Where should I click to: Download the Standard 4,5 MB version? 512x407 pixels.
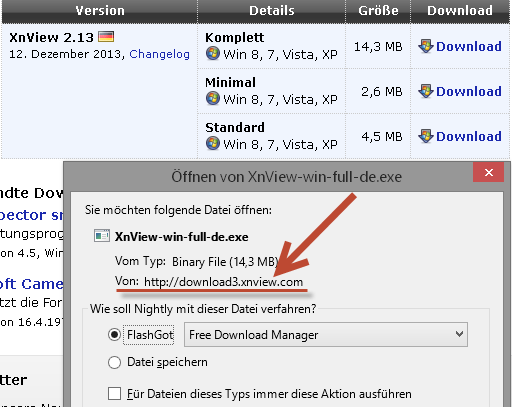(469, 136)
